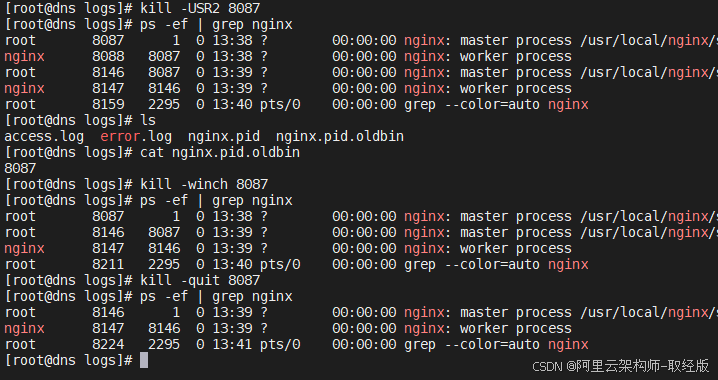Click 'grep --color=auto nginx' in PID 8159 row
The height and width of the screenshot is (380, 718).
pyautogui.click(x=496, y=104)
